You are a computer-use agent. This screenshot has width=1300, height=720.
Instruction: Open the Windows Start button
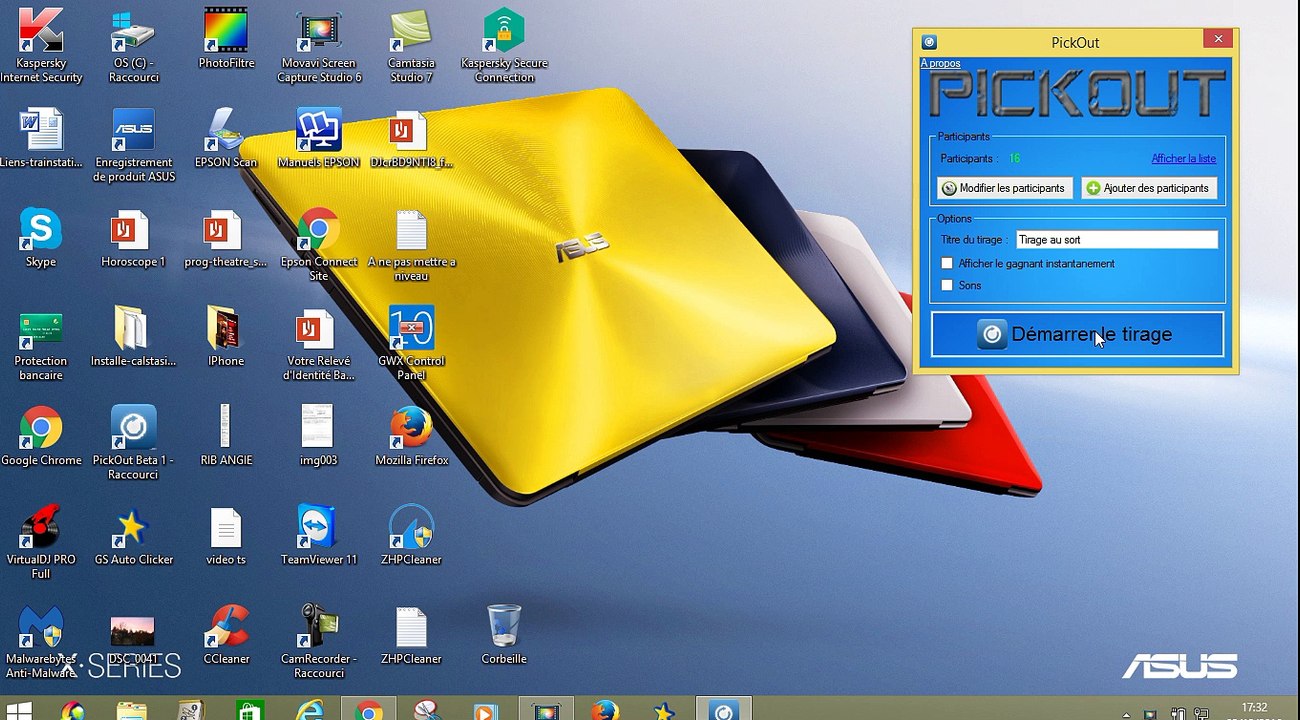pos(18,710)
